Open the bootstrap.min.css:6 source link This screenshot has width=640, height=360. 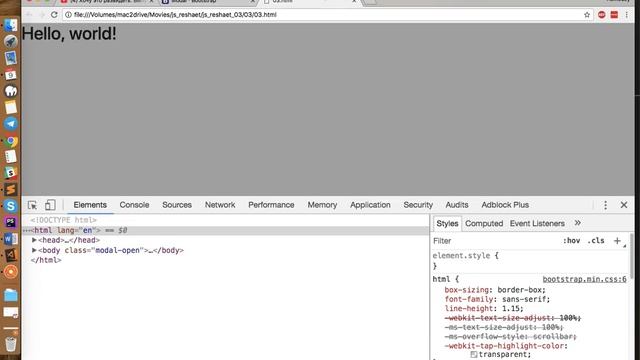pos(584,279)
